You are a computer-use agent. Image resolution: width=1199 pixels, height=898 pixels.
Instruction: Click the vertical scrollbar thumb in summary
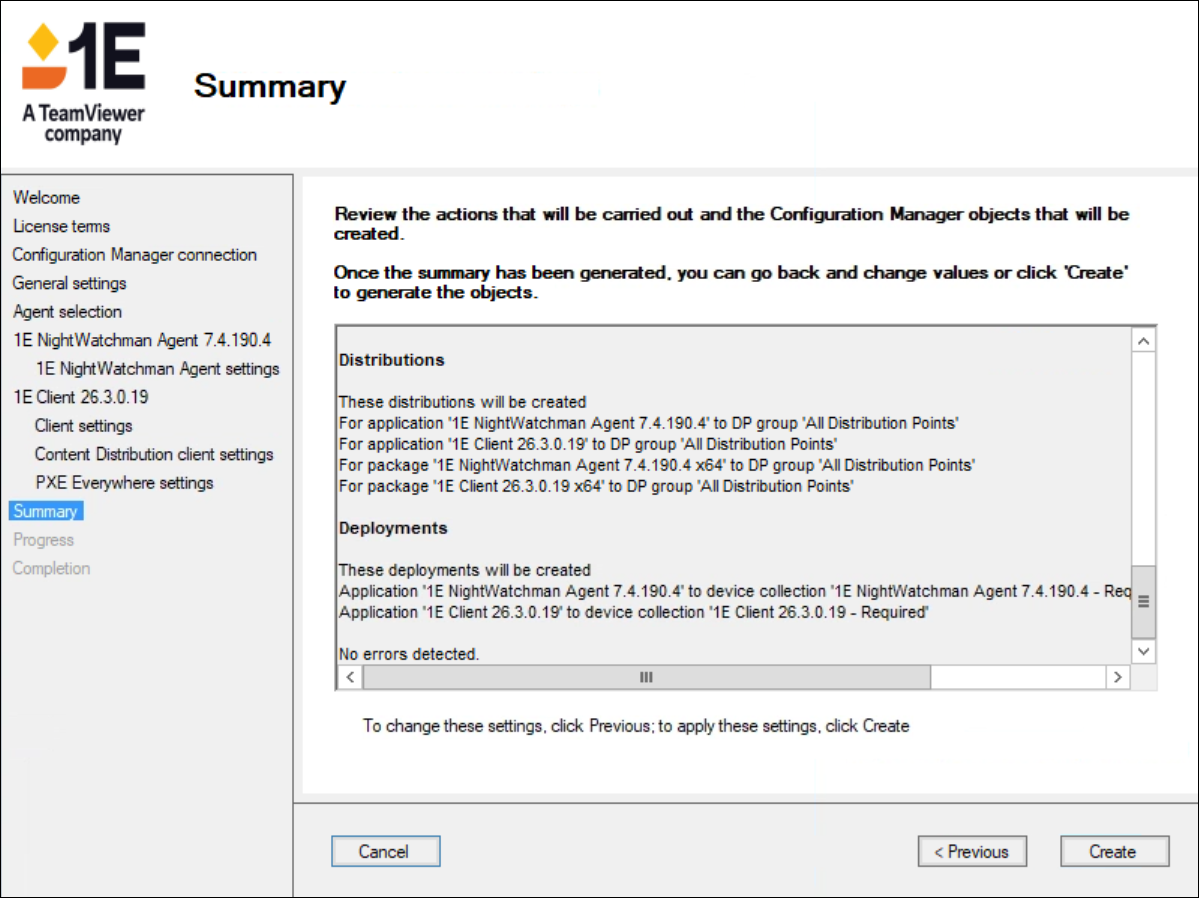(x=1143, y=601)
